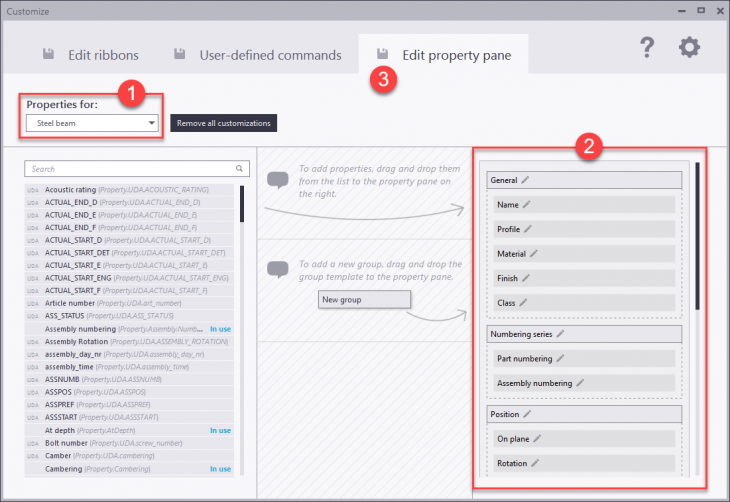Click the General group header
730x502 pixels.
coord(584,180)
